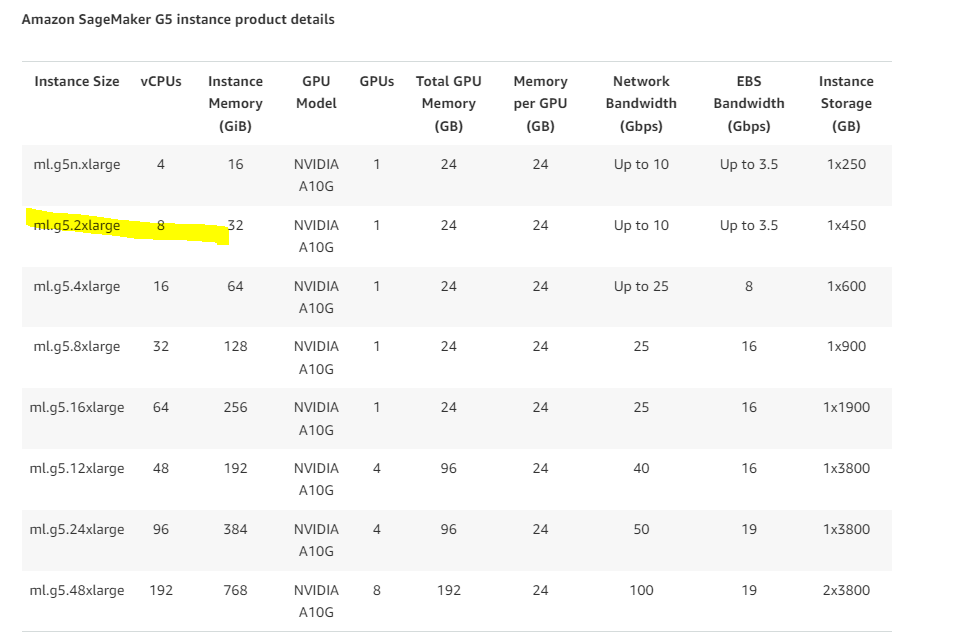The image size is (978, 639).
Task: Click the 'Amazon SageMaker G5 instance product details' heading
Action: point(178,20)
